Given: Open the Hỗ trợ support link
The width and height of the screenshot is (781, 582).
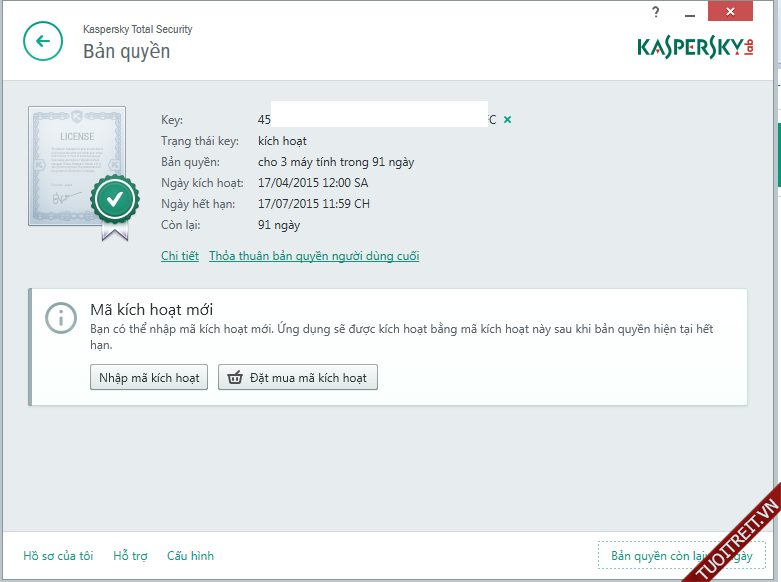Looking at the screenshot, I should 130,555.
